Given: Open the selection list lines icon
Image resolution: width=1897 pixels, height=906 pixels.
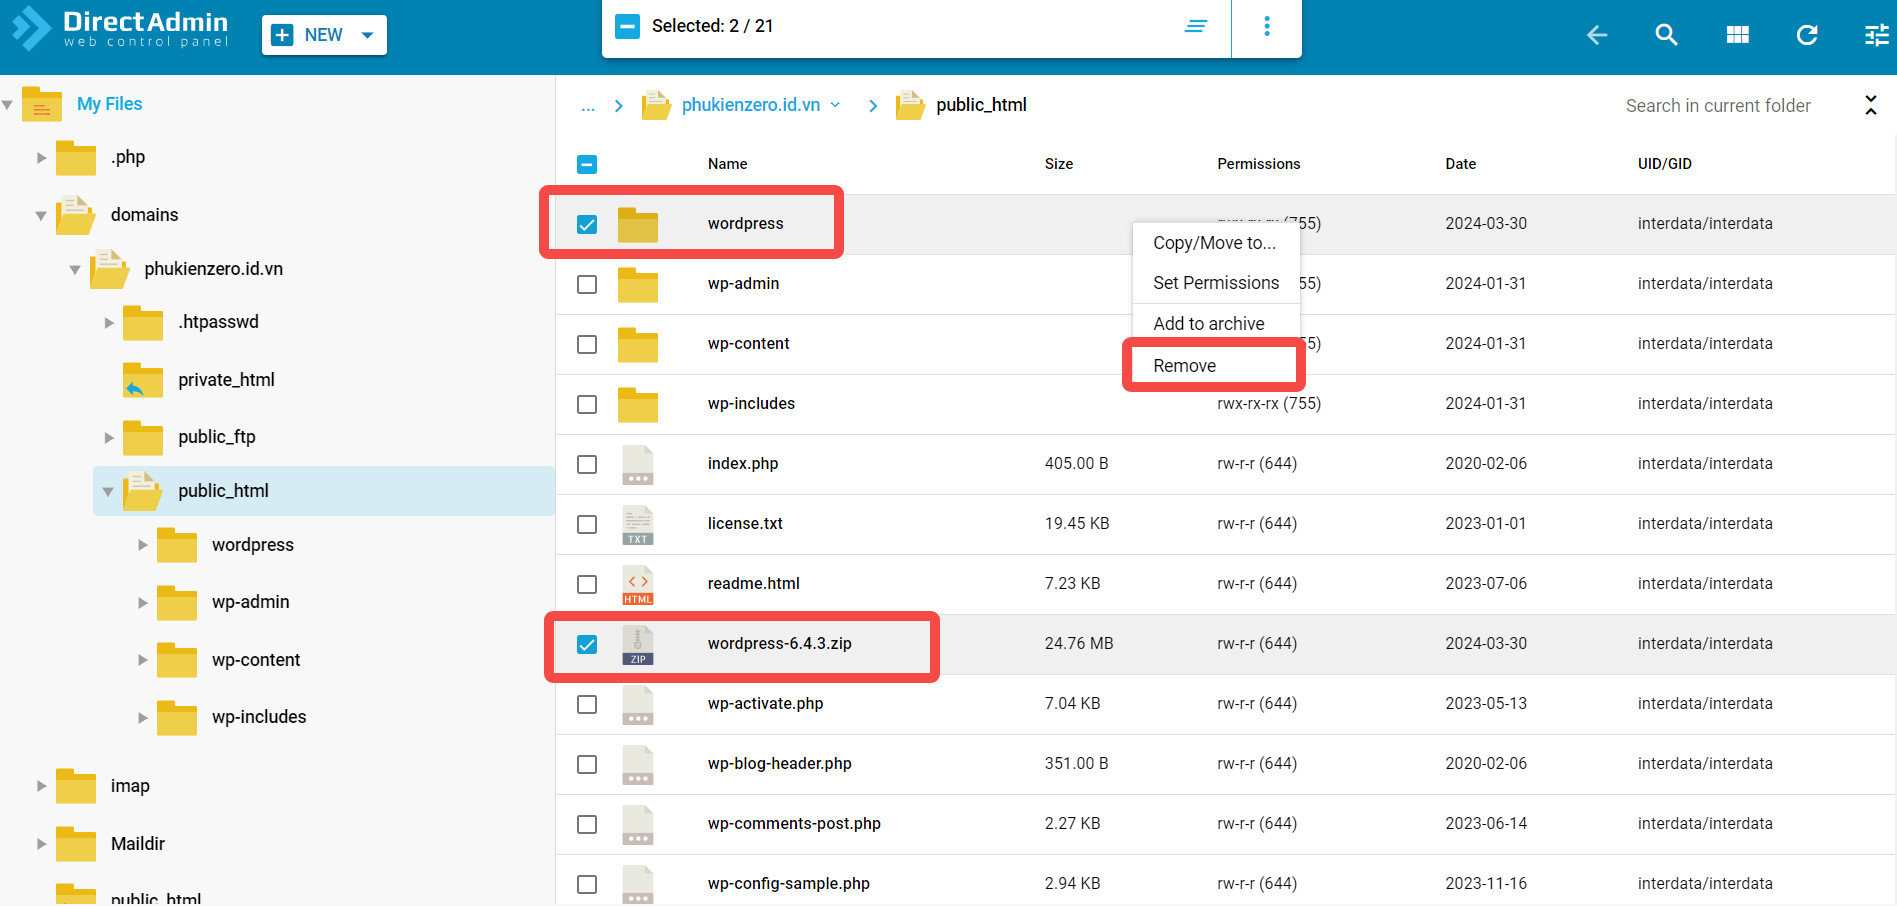Looking at the screenshot, I should click(1196, 26).
